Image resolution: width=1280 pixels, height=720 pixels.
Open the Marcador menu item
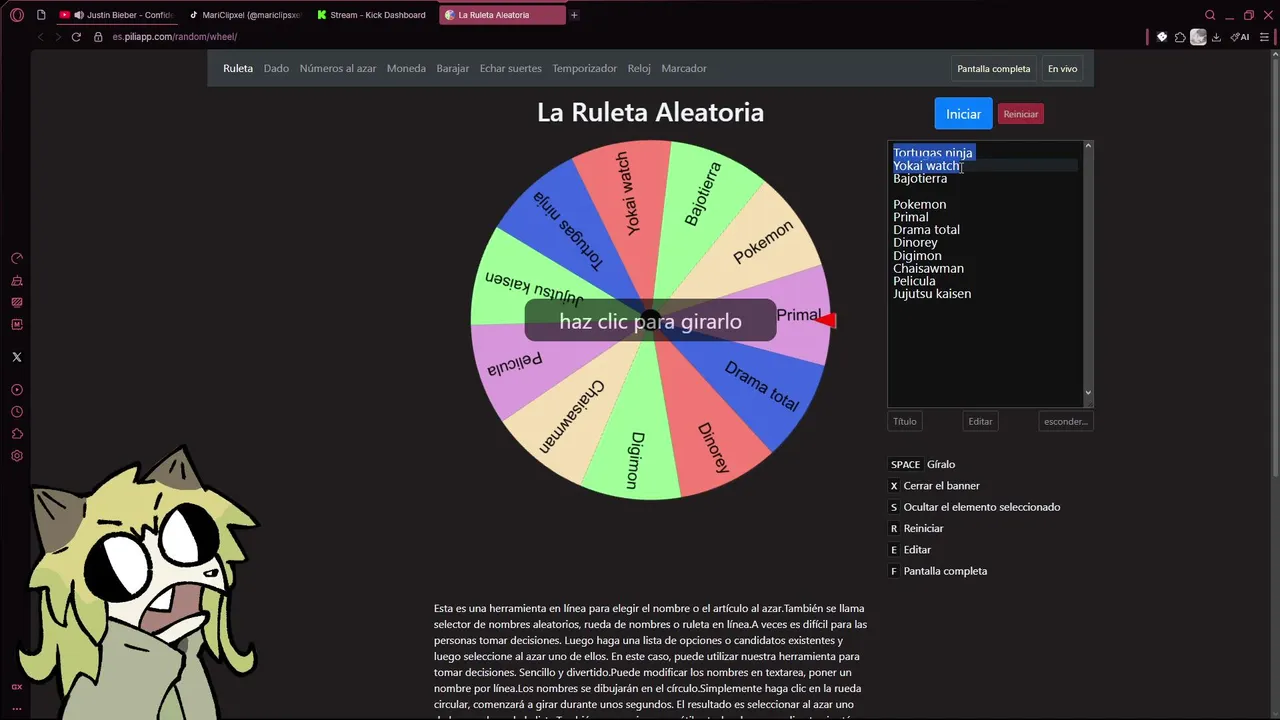684,69
